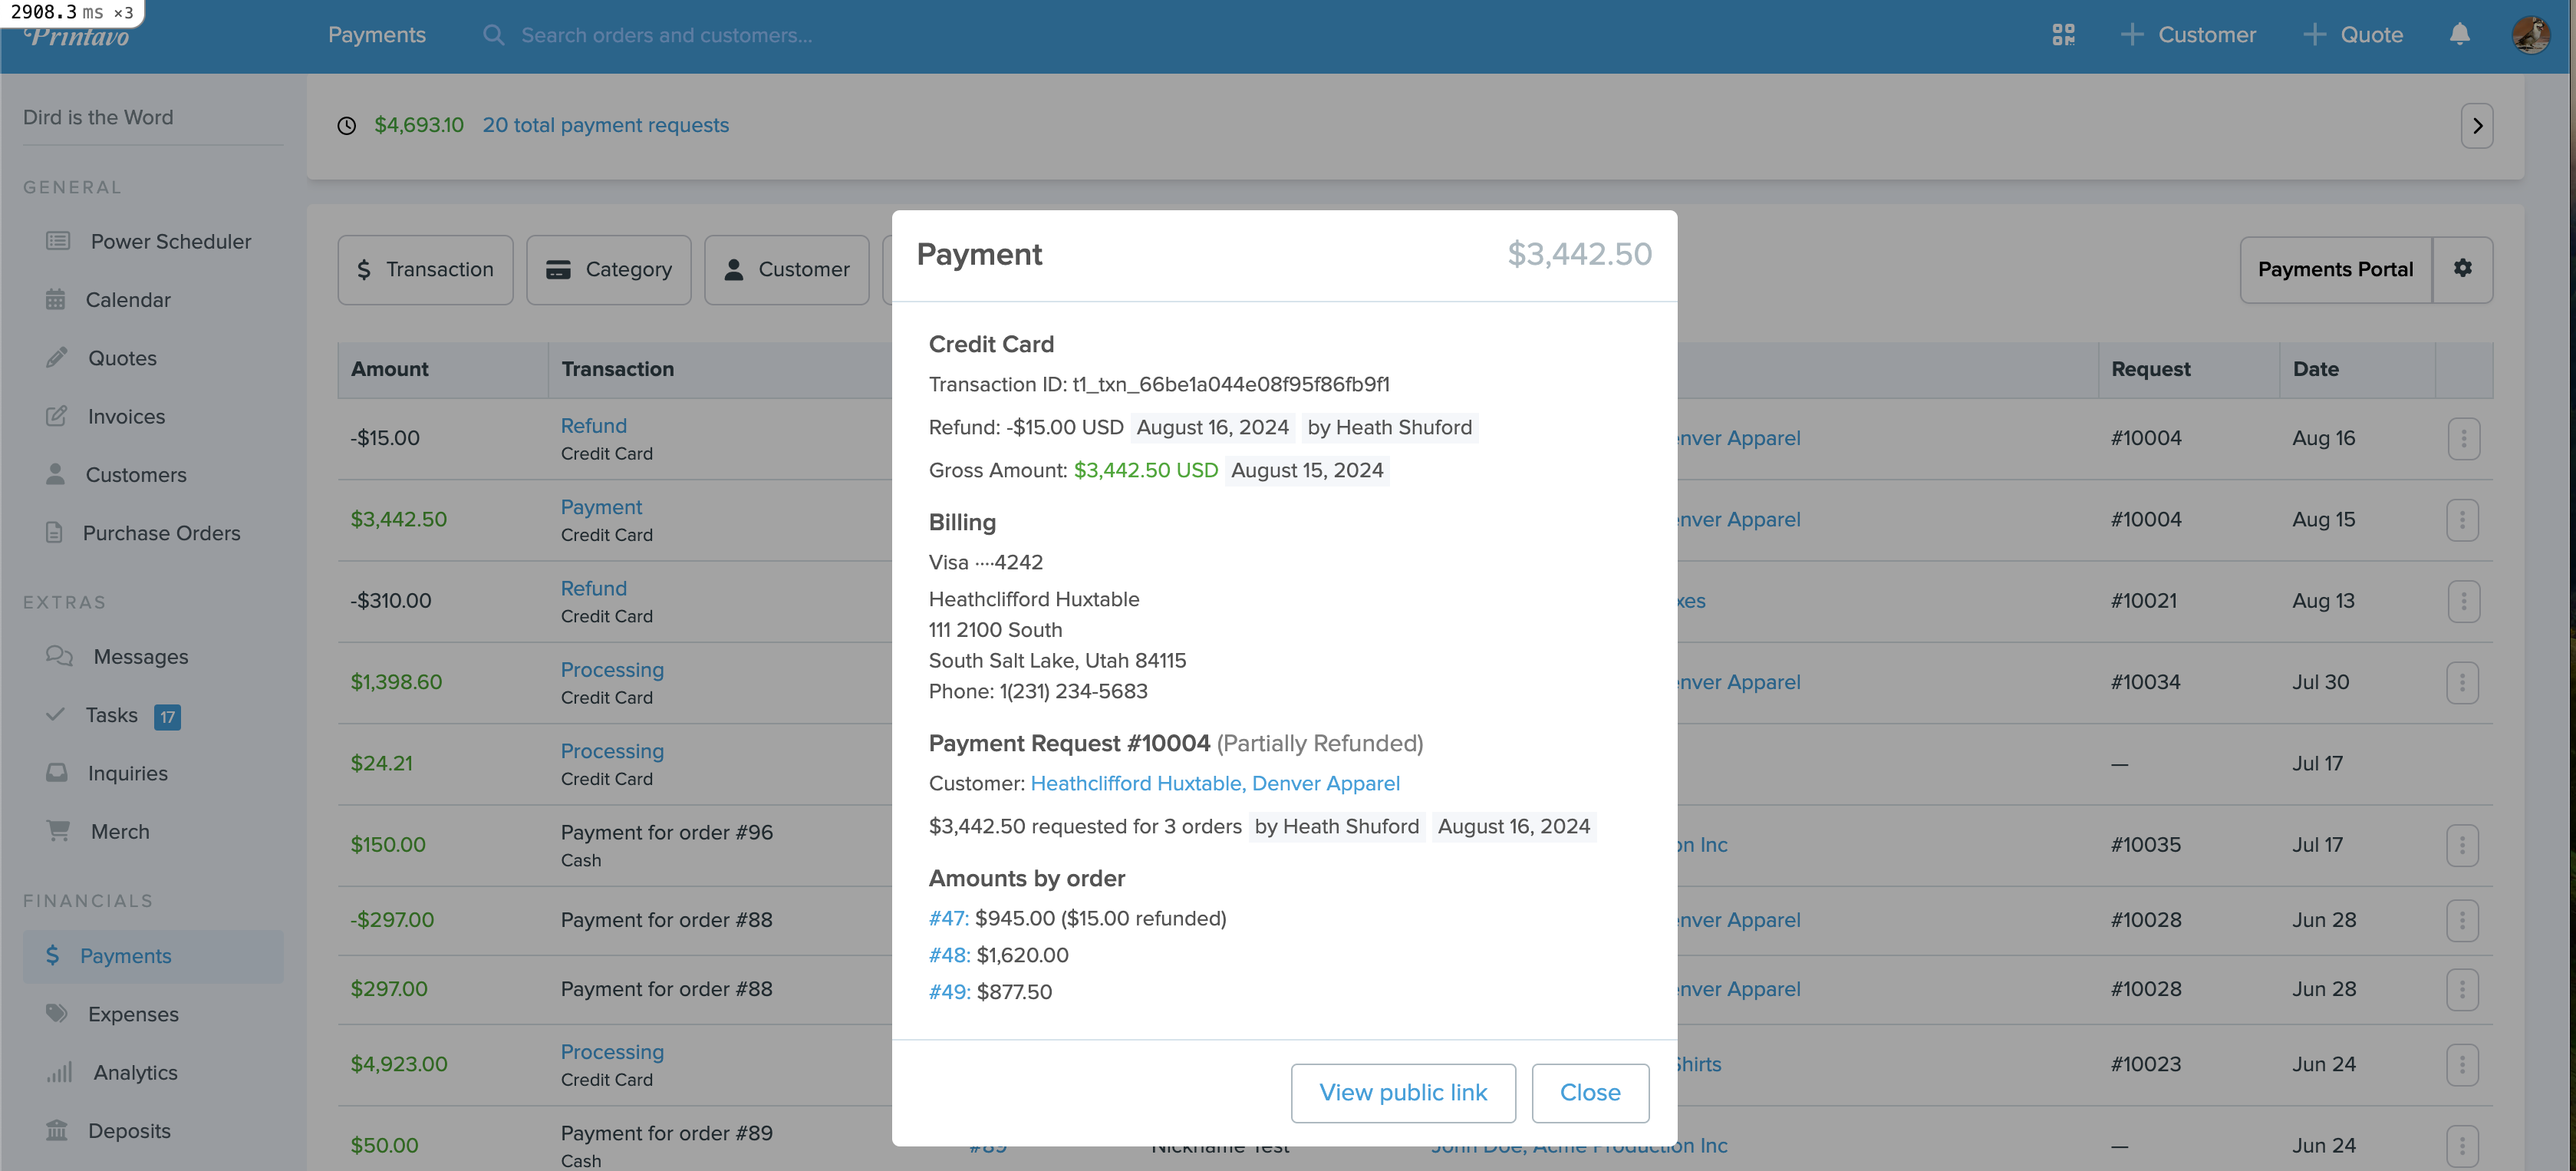Click the search orders and customers field
Screen dimensions: 2576x1171
667,35
